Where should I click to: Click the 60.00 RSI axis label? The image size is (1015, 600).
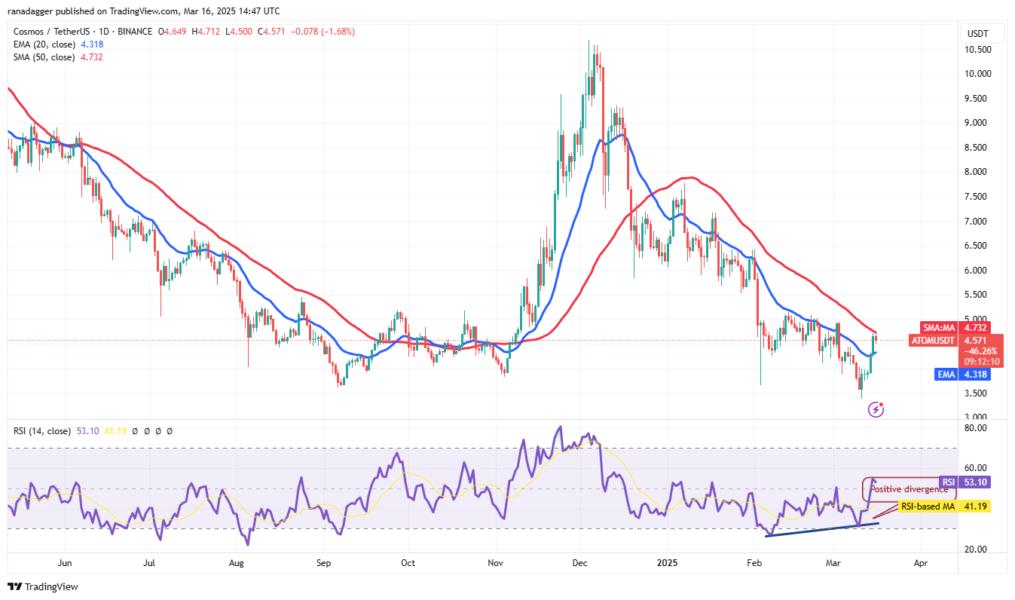click(x=977, y=468)
